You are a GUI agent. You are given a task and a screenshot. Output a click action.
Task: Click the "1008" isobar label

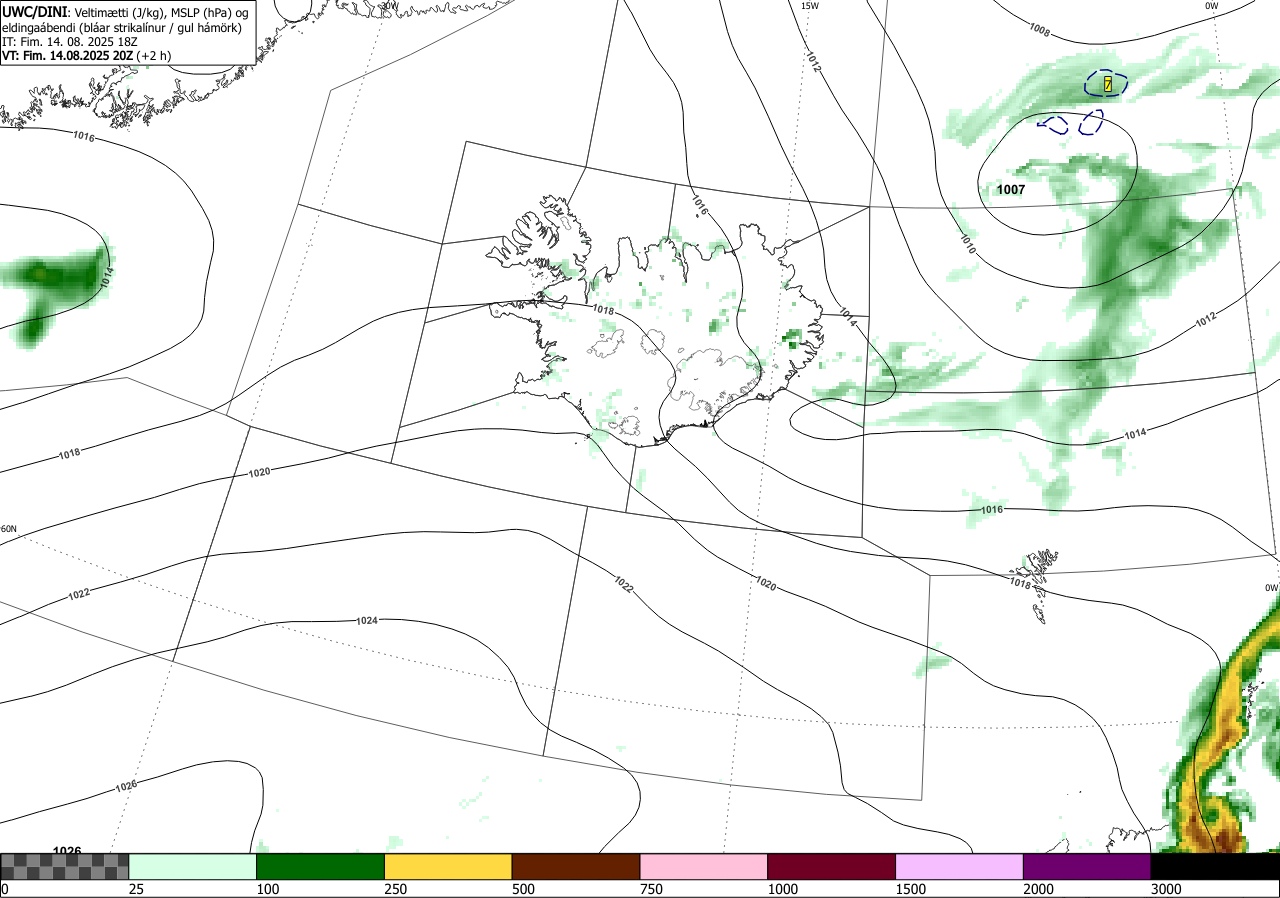click(1039, 31)
